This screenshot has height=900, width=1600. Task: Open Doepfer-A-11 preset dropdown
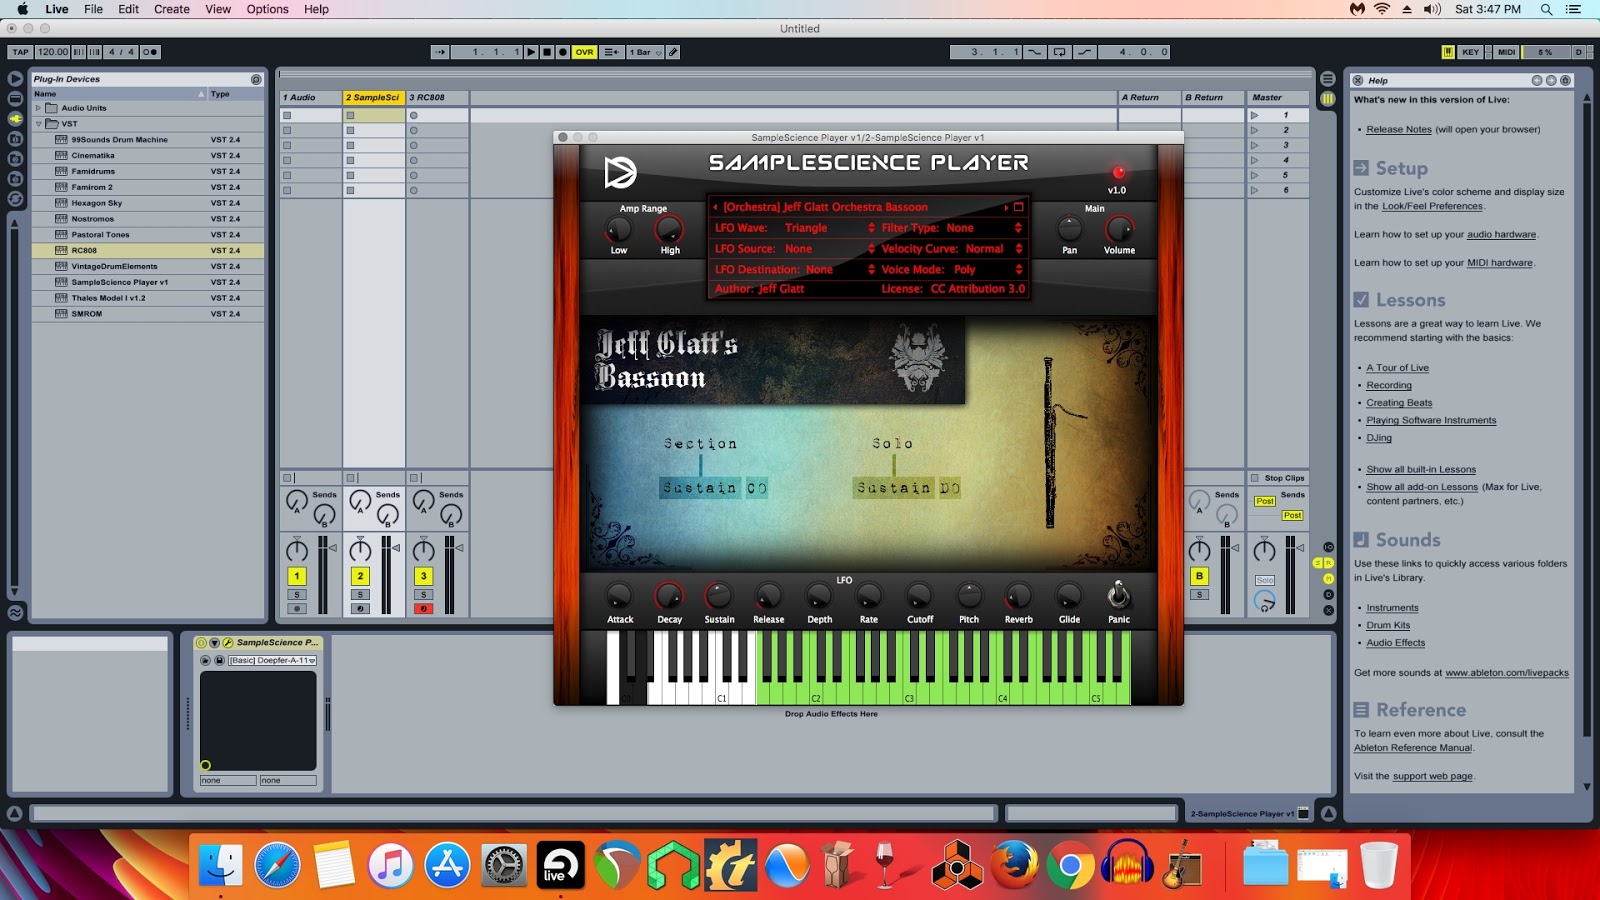tap(273, 660)
